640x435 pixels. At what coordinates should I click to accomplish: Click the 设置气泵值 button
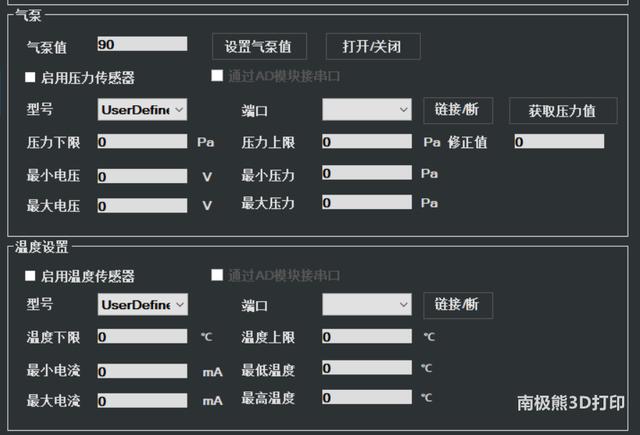(259, 47)
